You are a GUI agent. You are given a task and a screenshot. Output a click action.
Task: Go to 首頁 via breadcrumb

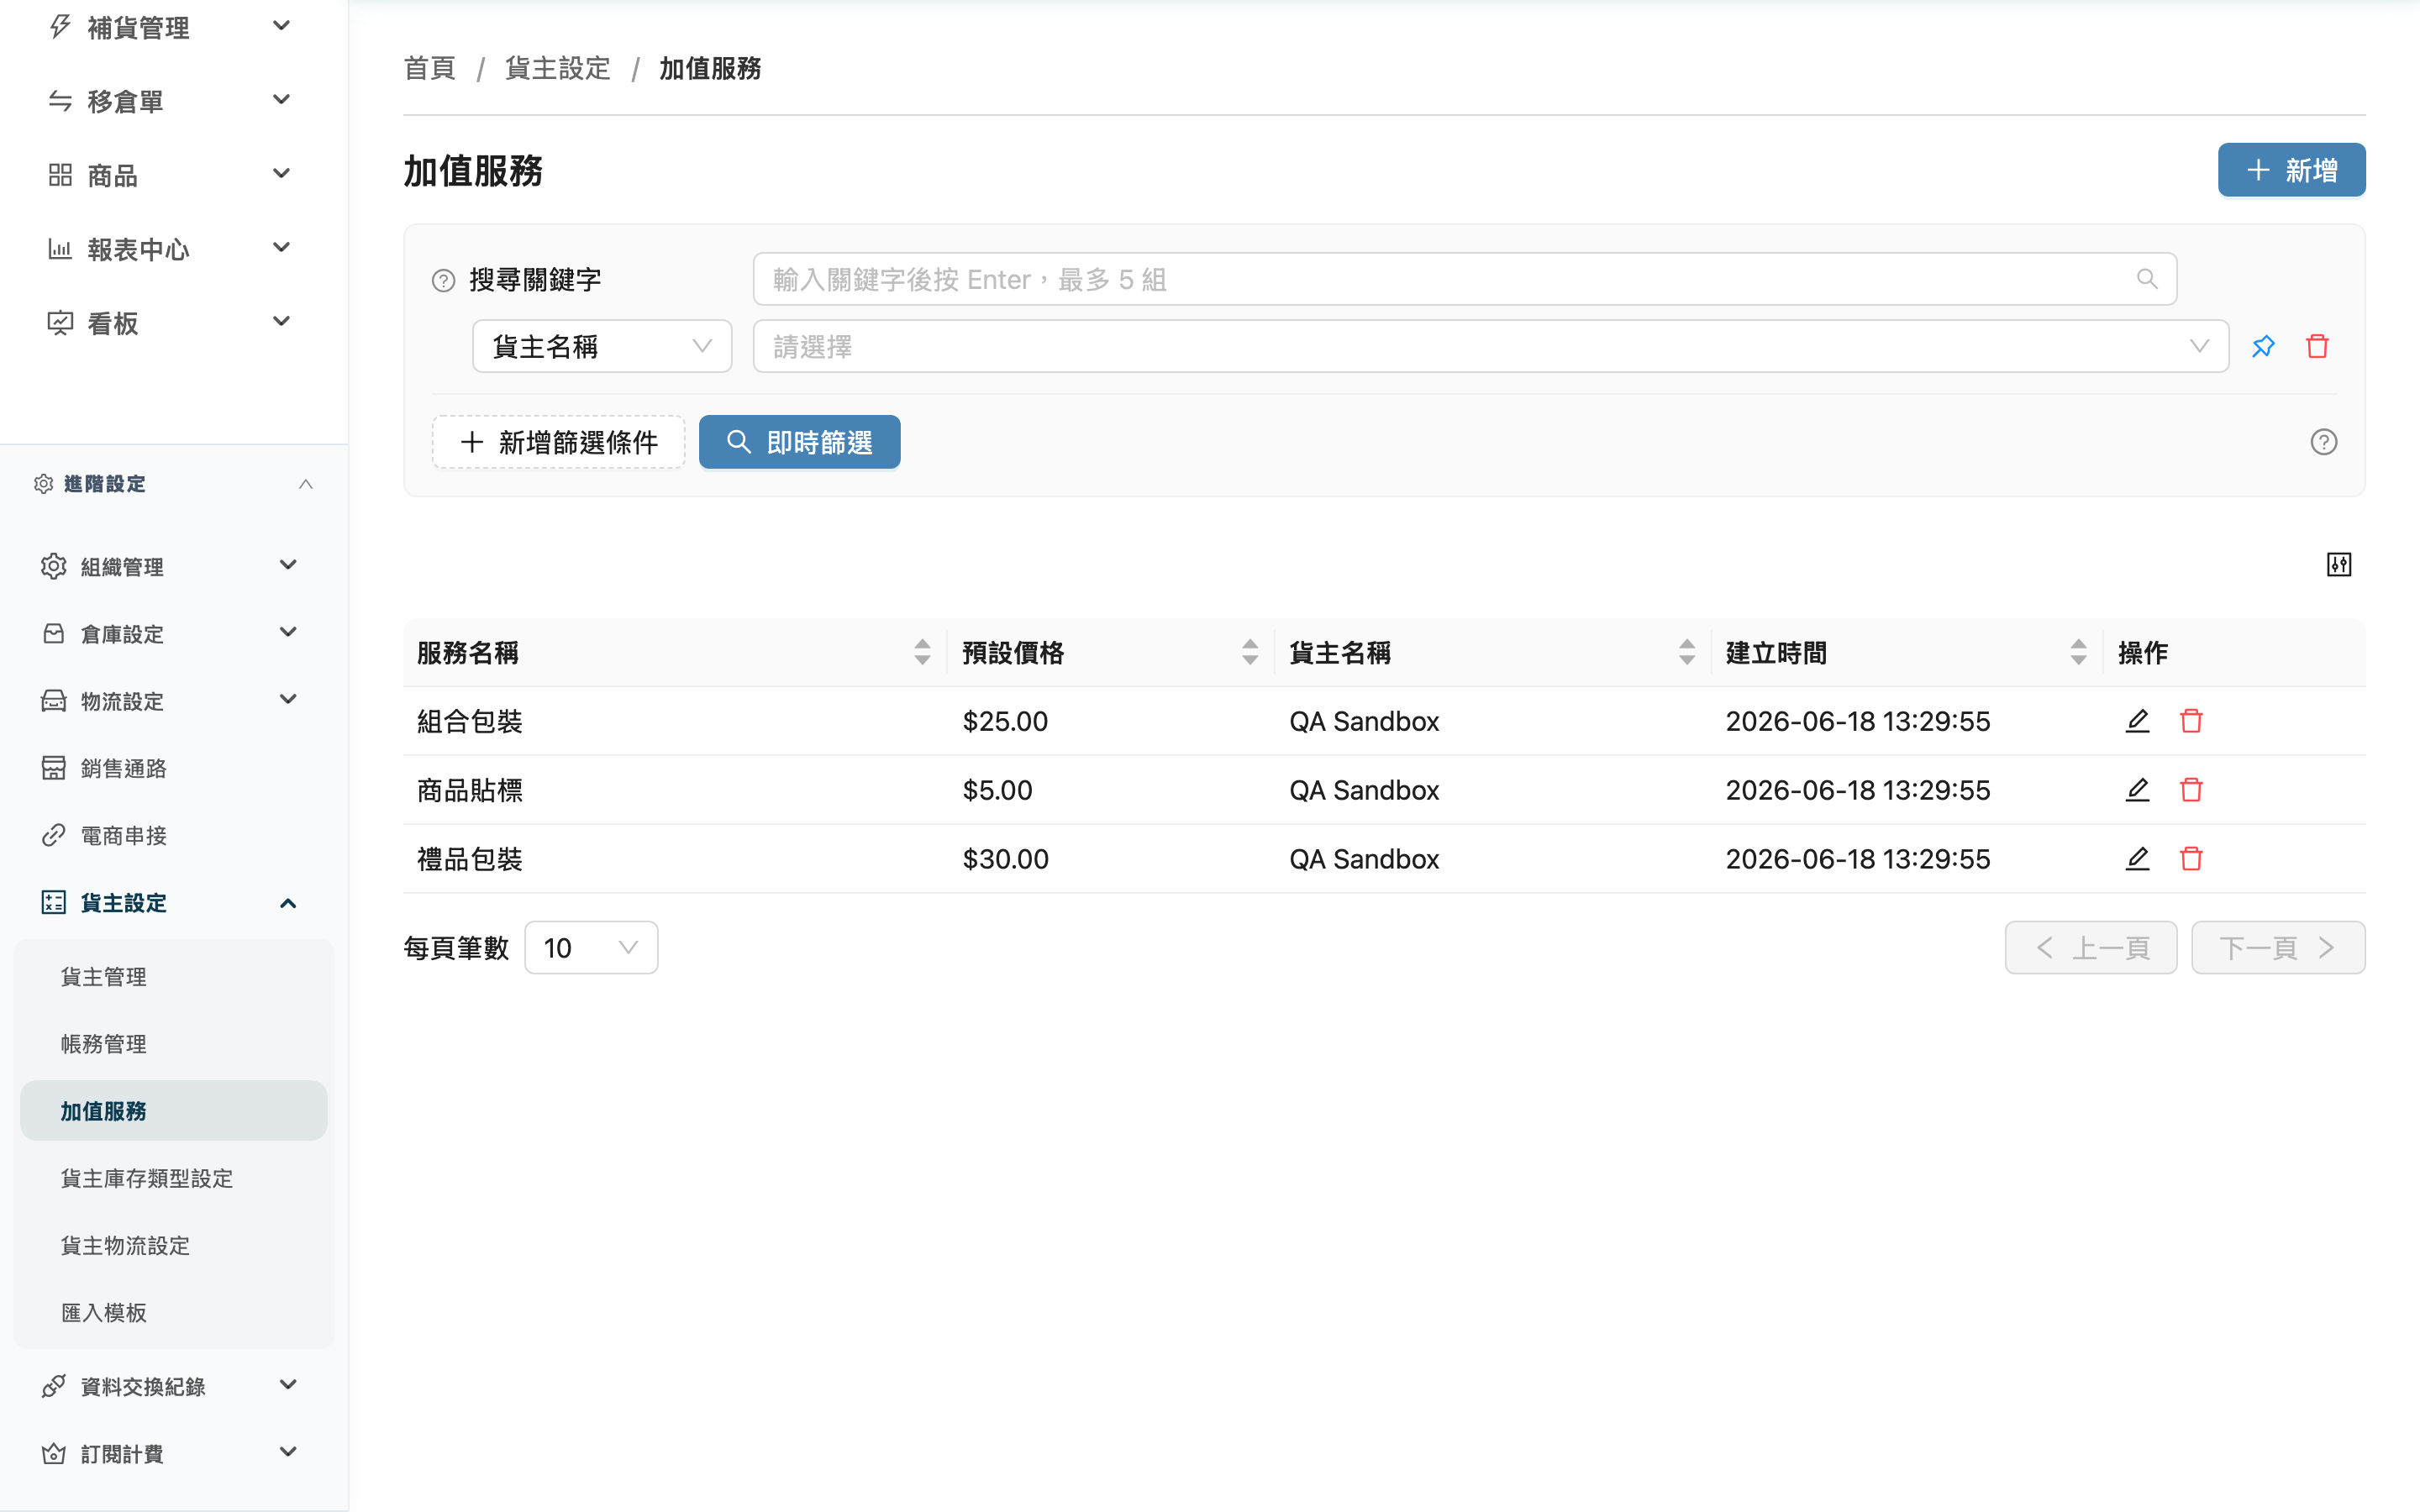click(x=430, y=68)
